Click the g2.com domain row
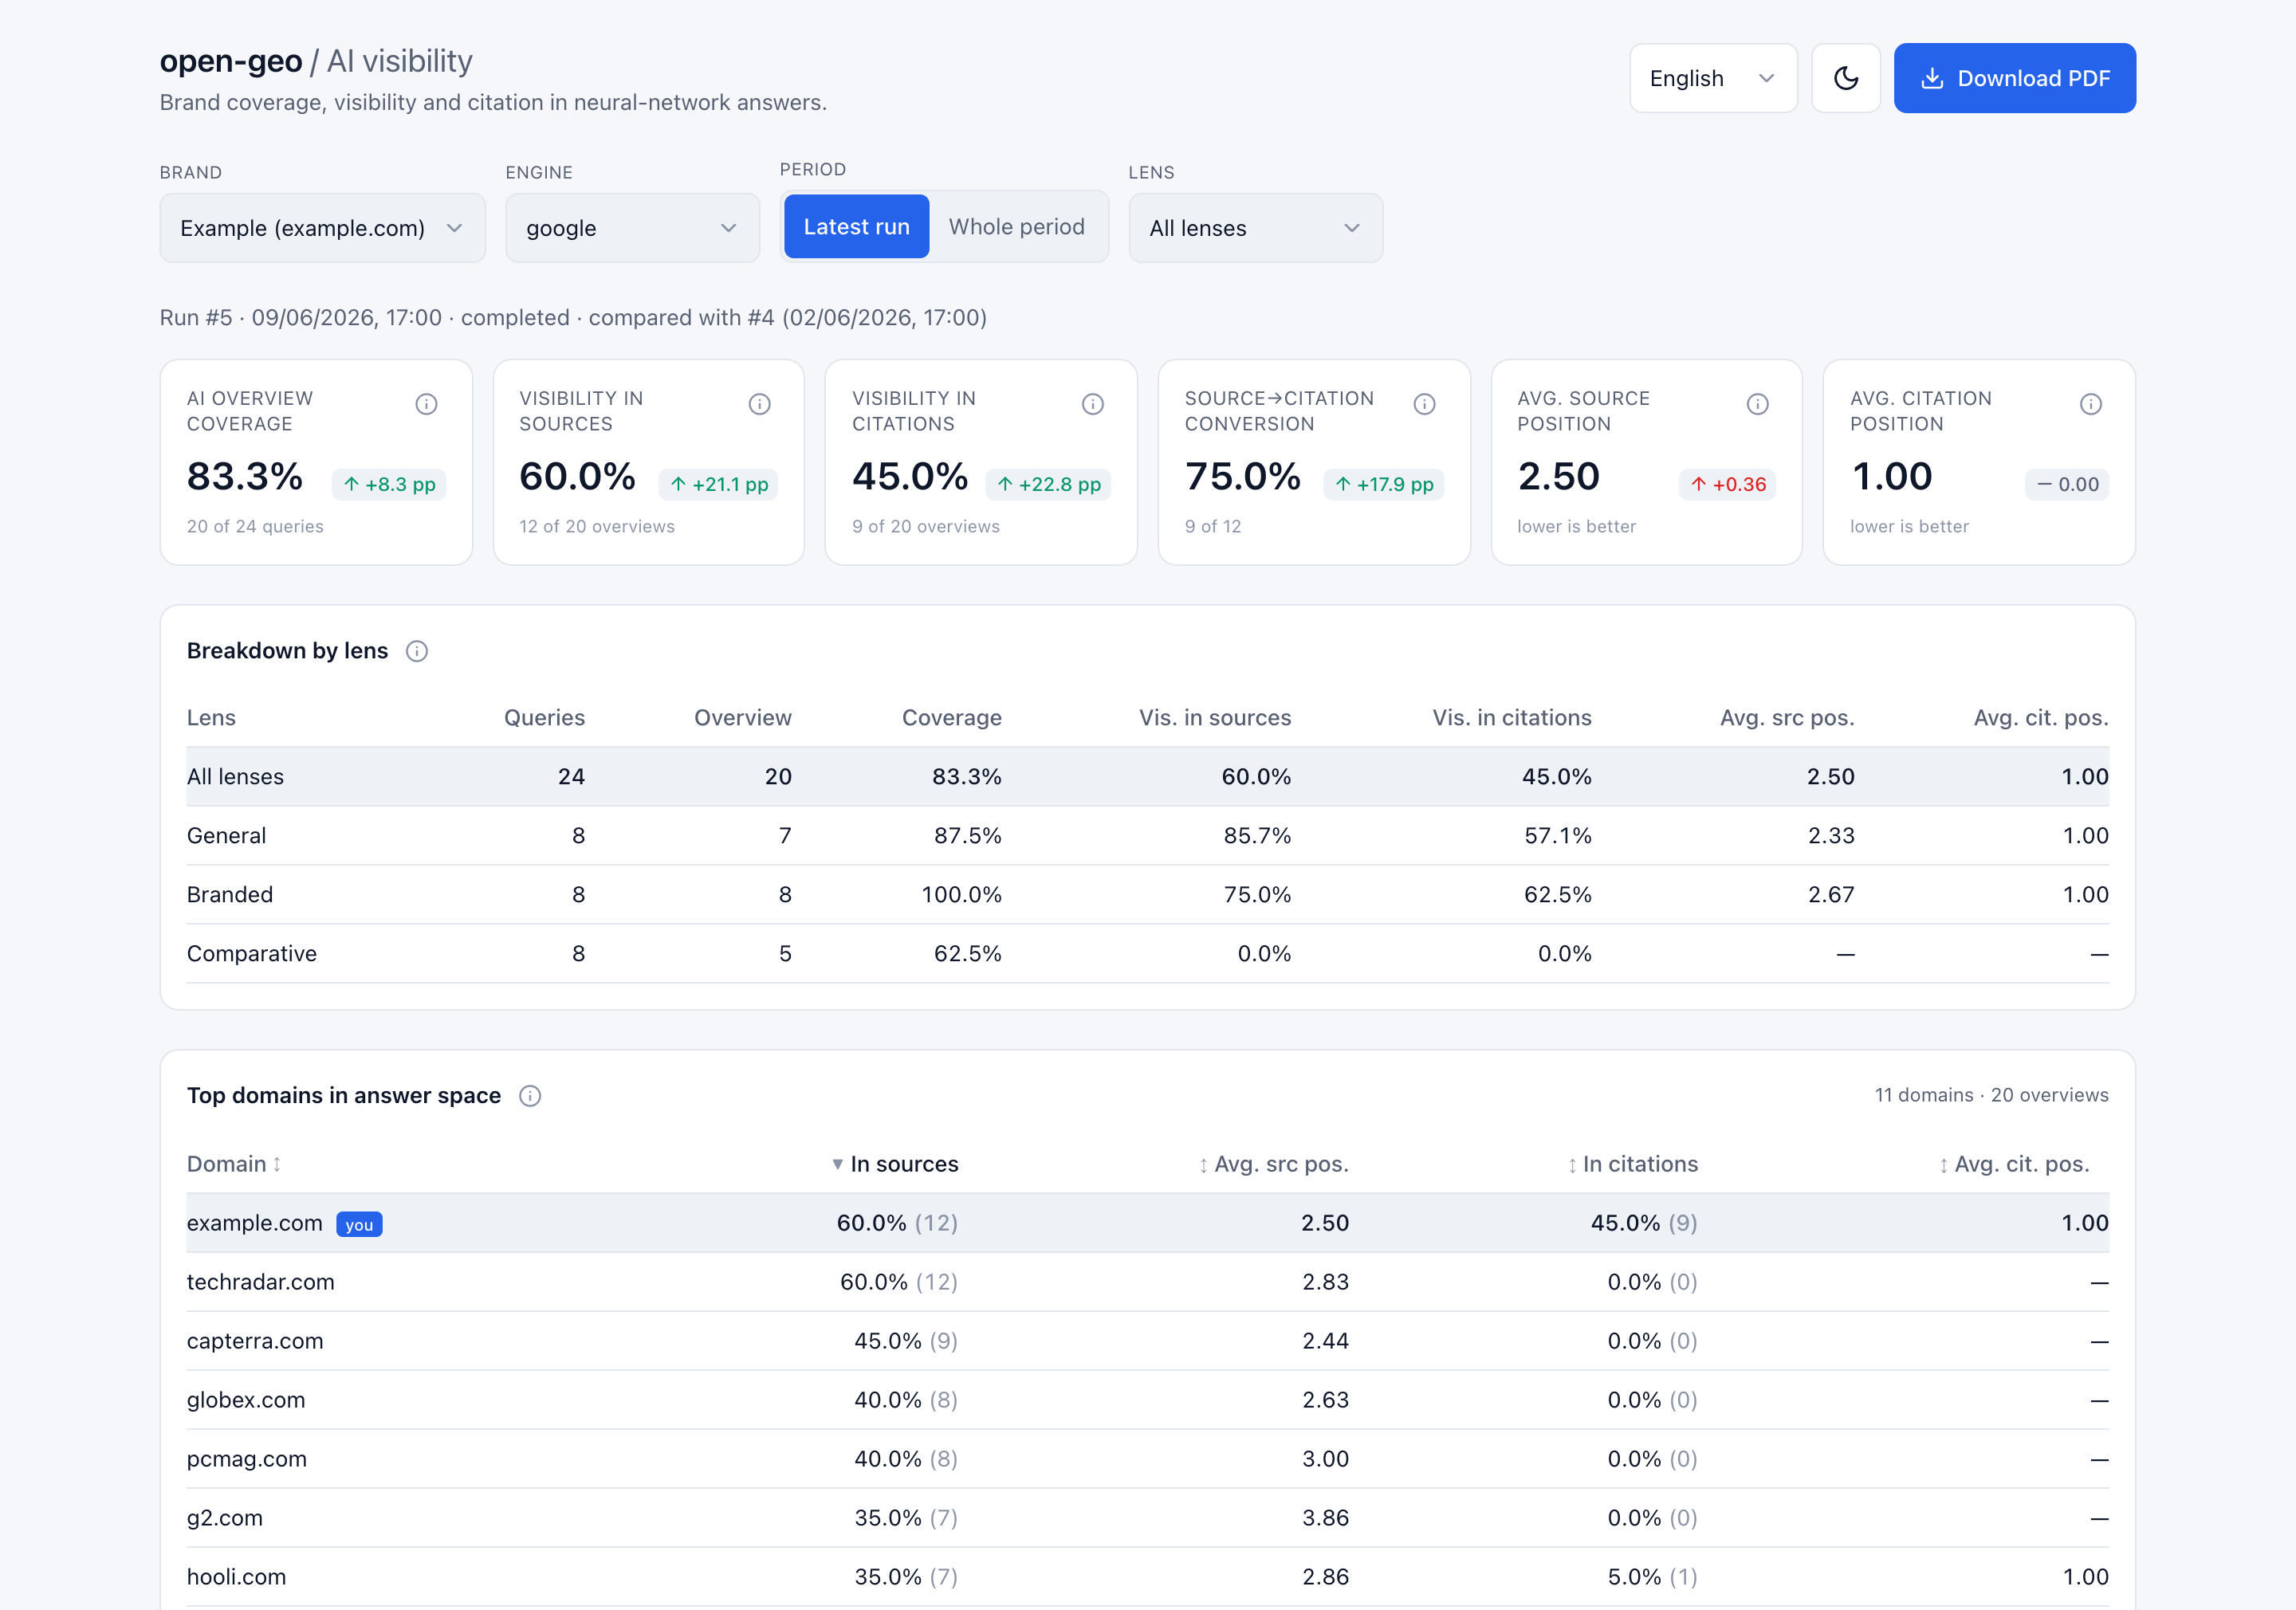This screenshot has height=1610, width=2296. pyautogui.click(x=1147, y=1518)
